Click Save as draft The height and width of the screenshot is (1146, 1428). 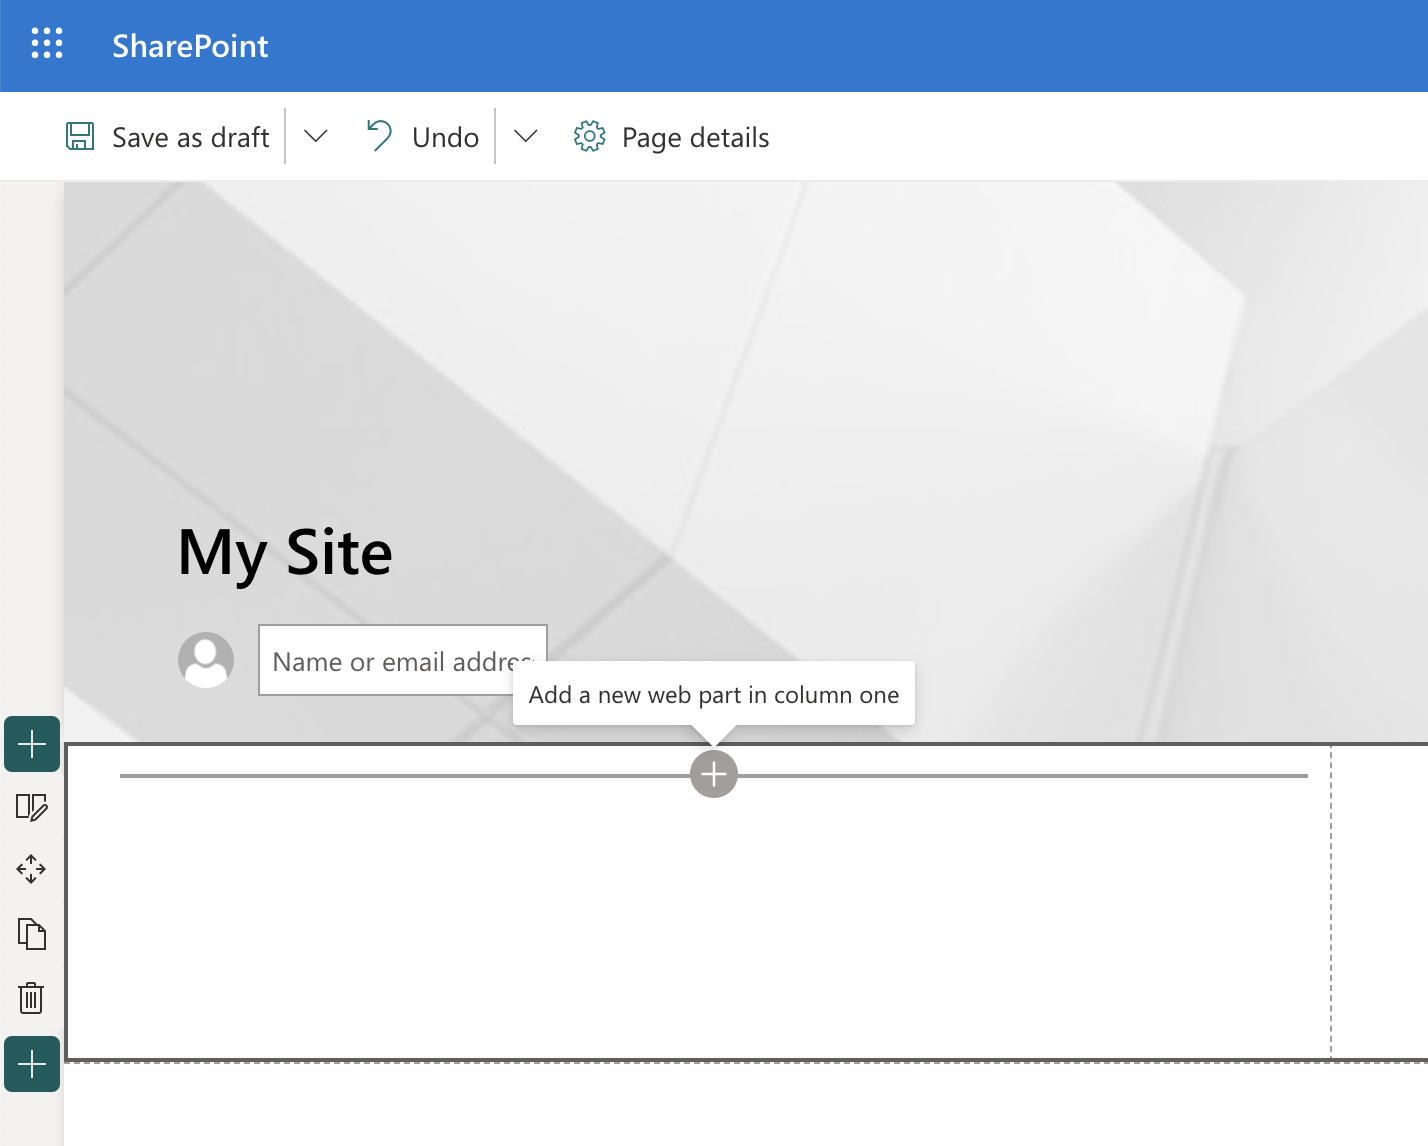169,137
